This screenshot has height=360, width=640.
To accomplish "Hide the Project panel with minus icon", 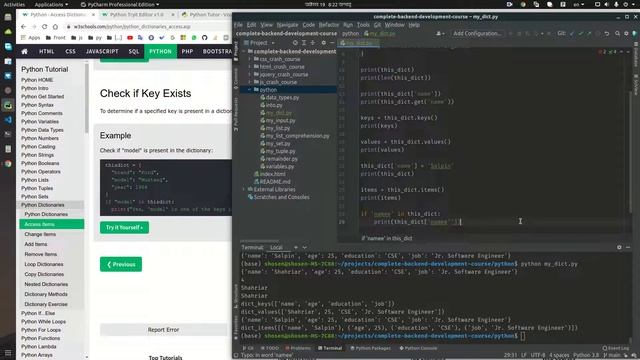I will [x=332, y=42].
